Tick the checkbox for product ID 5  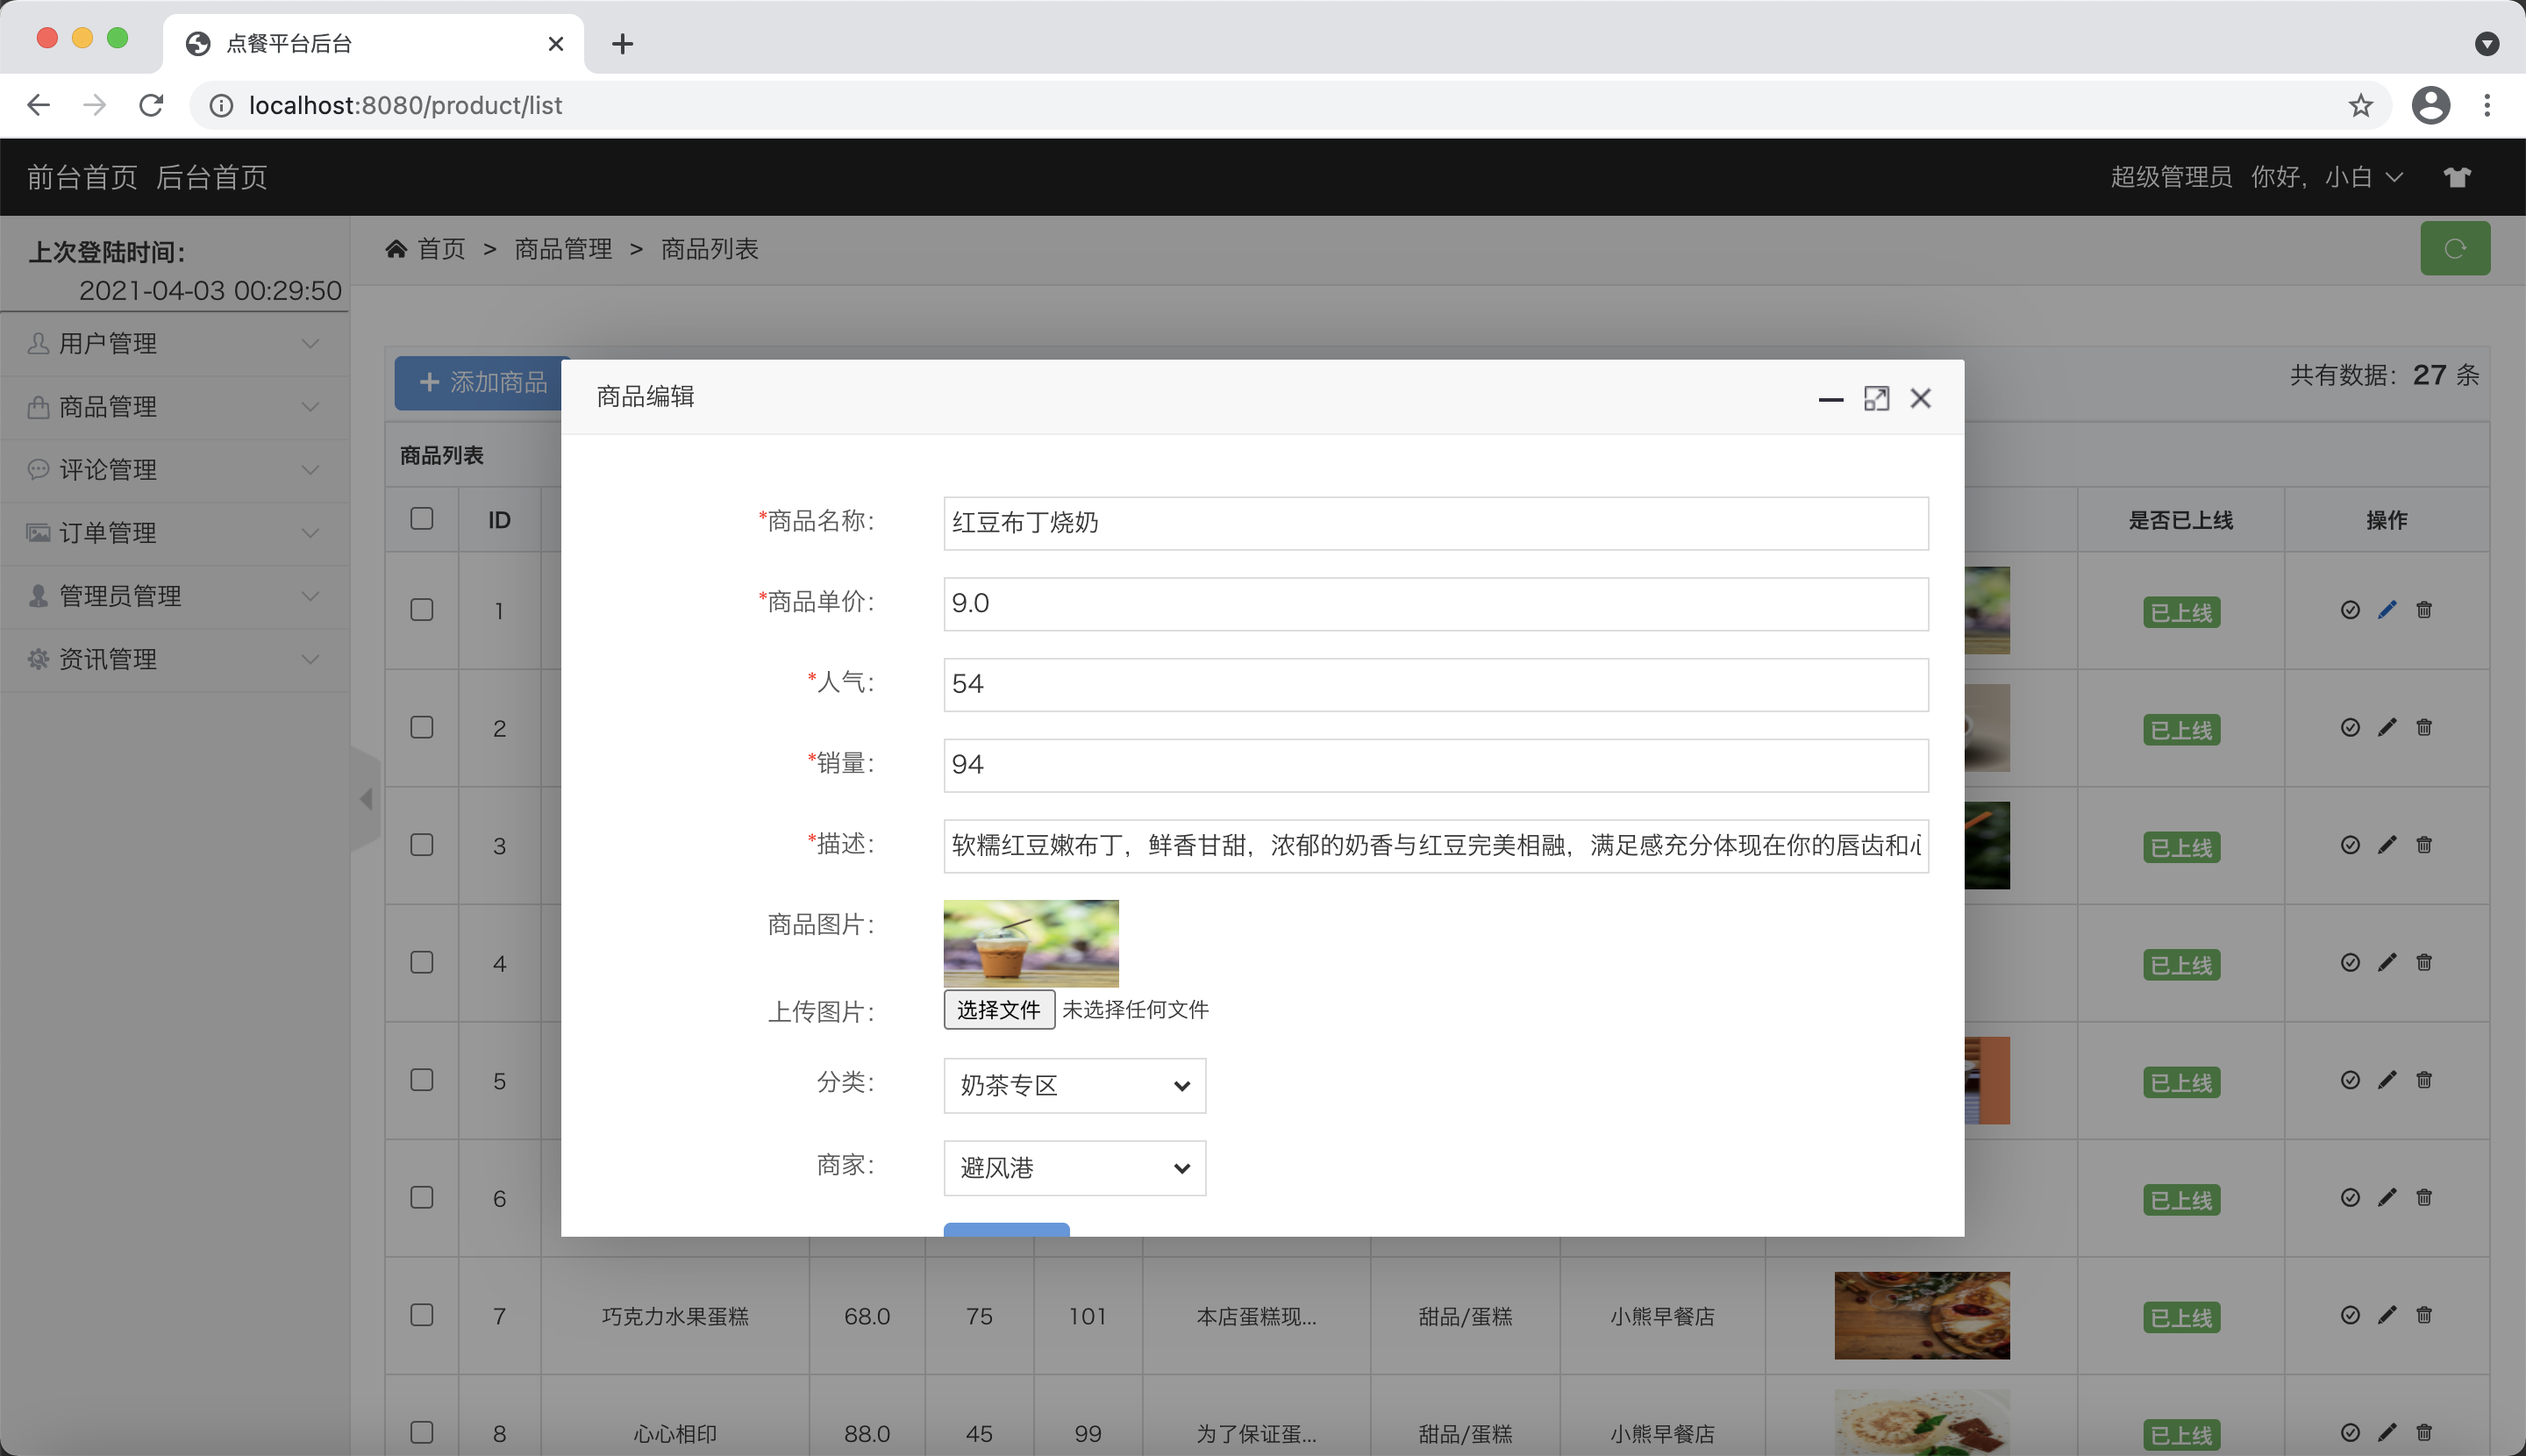(422, 1080)
